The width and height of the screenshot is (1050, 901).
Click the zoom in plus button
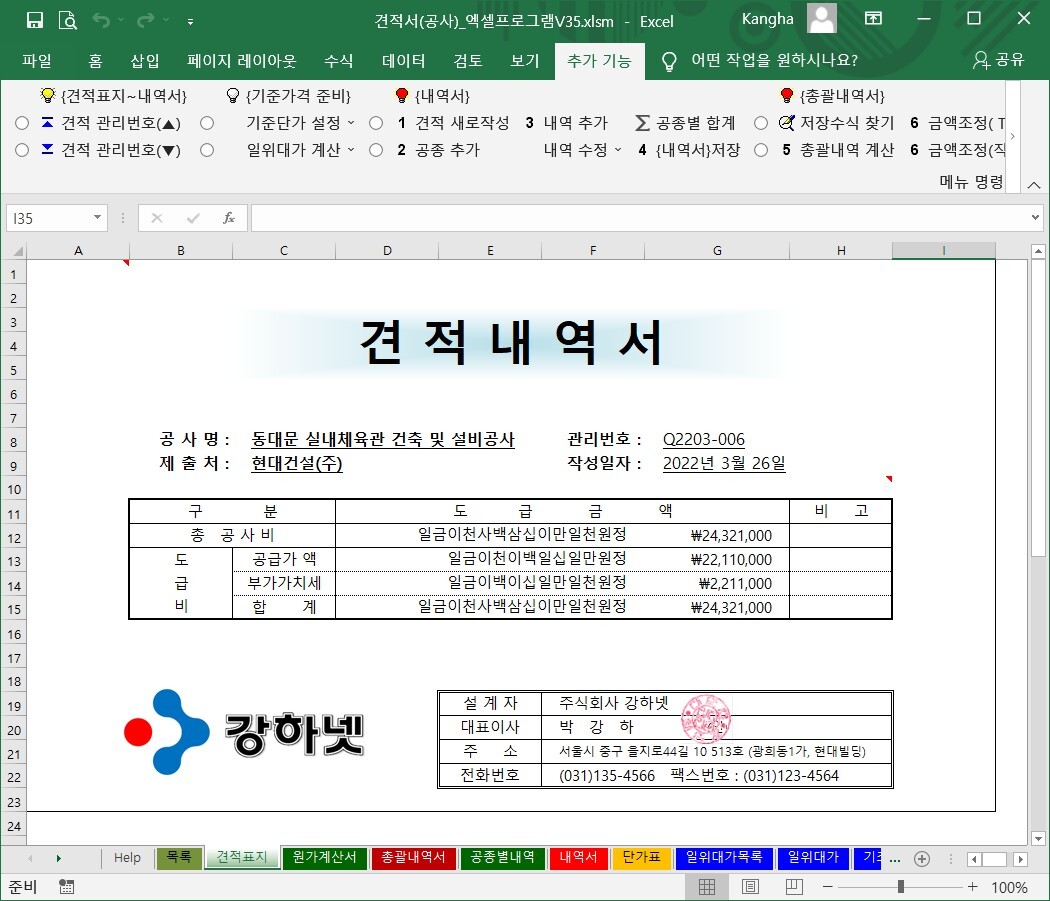pyautogui.click(x=972, y=887)
